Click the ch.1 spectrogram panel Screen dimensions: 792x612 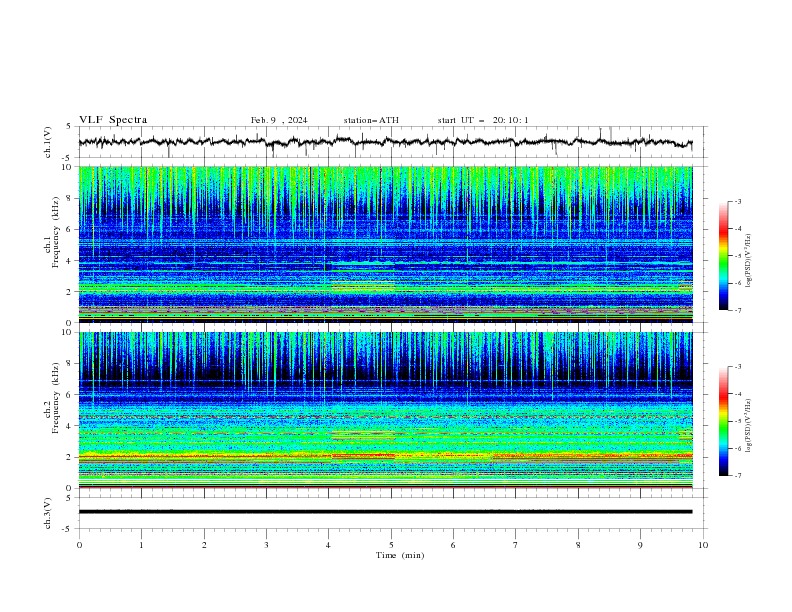point(385,244)
